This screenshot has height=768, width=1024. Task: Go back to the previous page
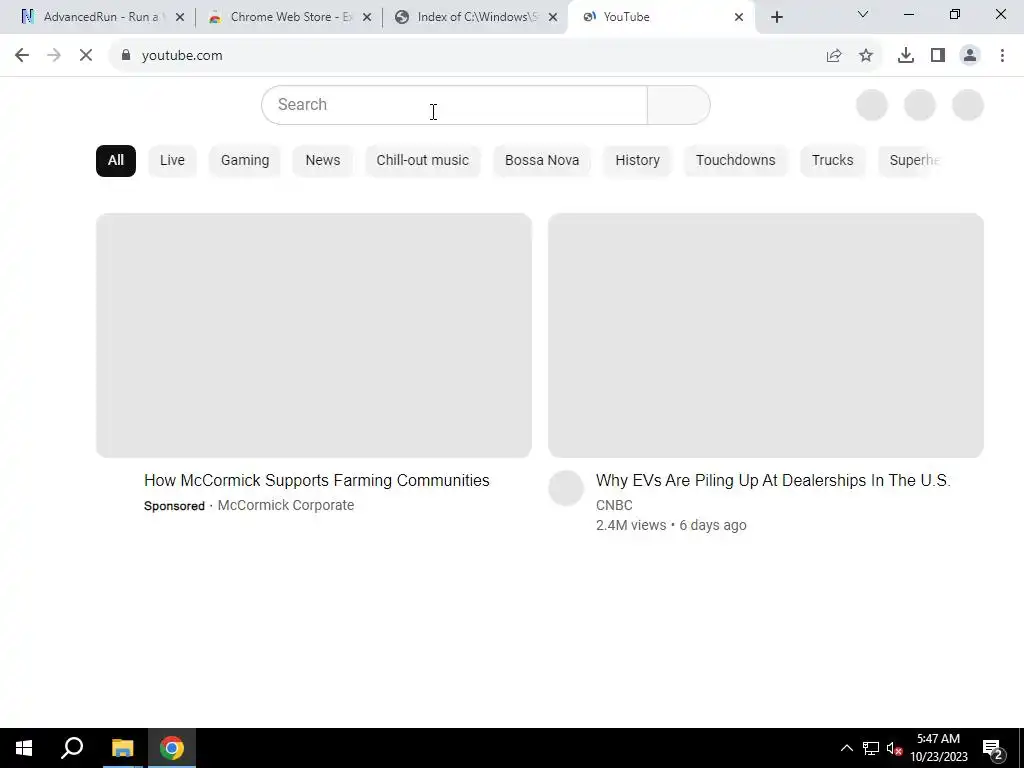[22, 56]
